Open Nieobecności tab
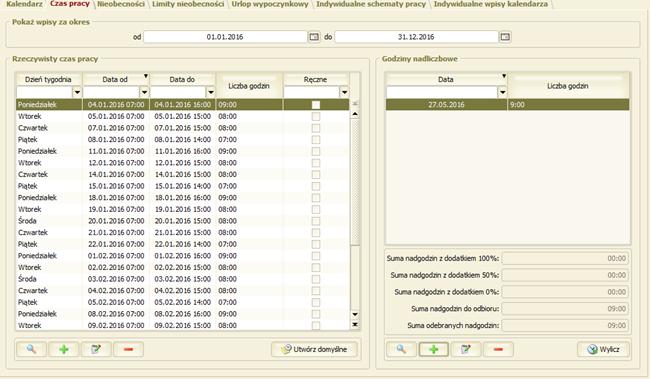The width and height of the screenshot is (650, 379). pos(121,4)
